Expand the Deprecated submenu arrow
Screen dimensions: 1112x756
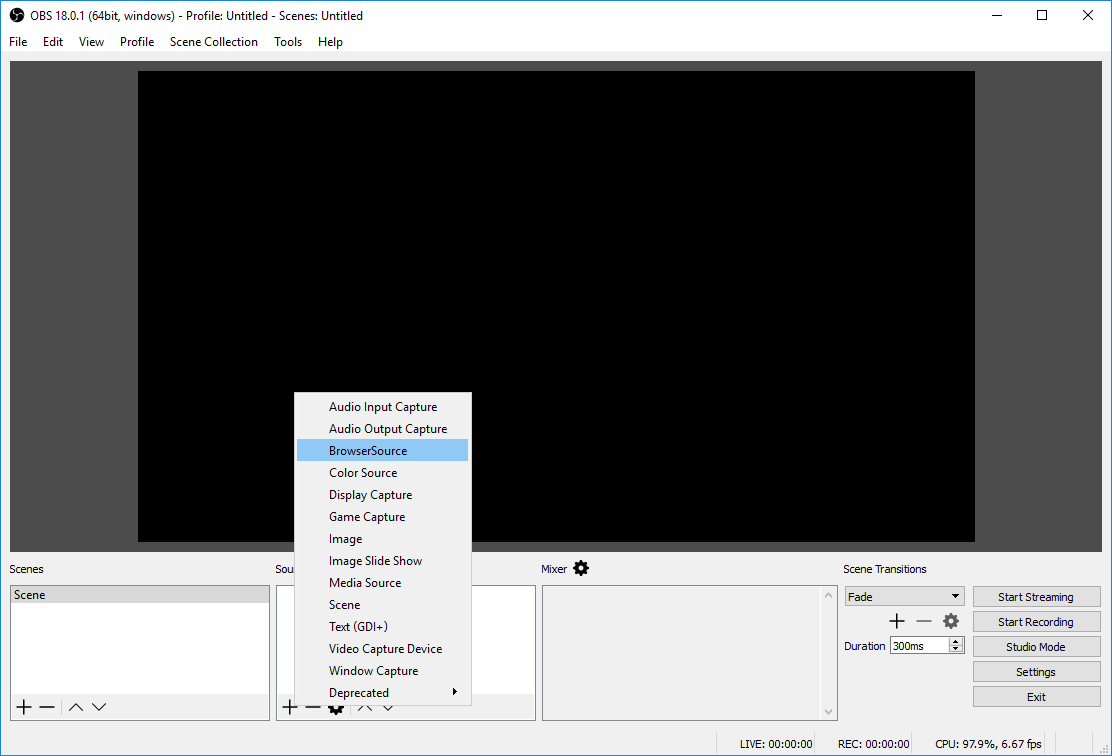pyautogui.click(x=455, y=691)
